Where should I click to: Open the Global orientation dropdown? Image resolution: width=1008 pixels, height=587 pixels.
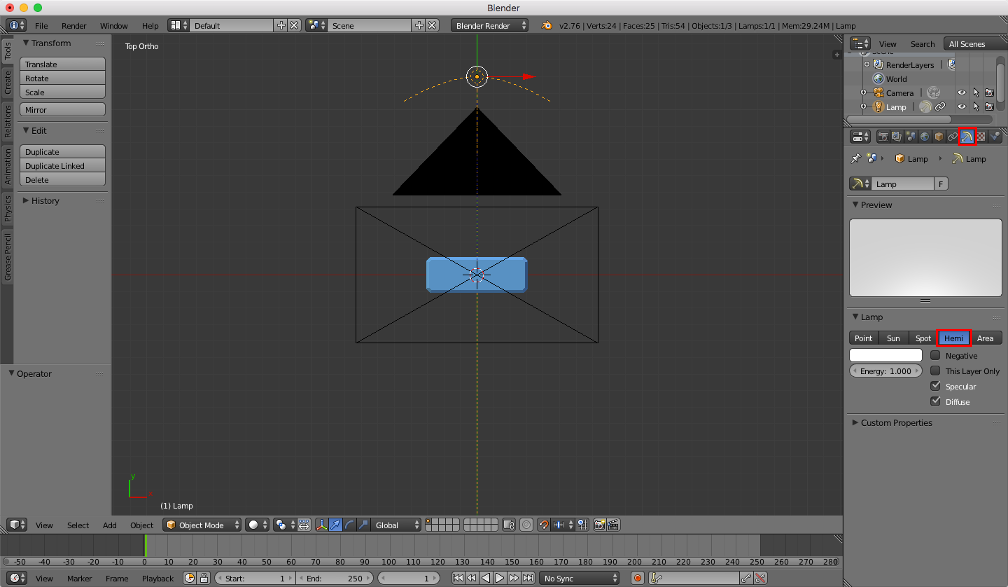click(396, 525)
